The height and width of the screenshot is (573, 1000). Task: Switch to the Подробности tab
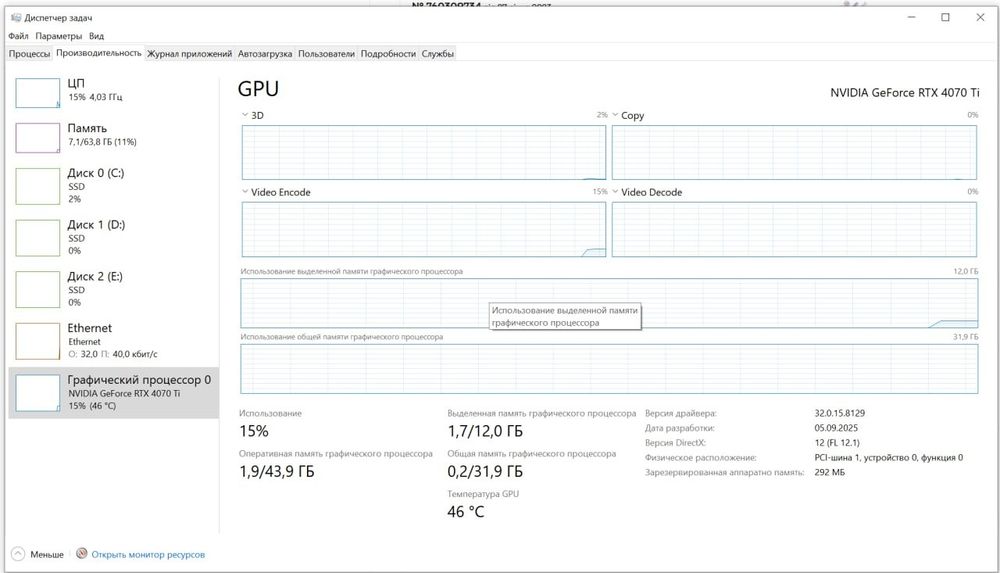[x=388, y=54]
